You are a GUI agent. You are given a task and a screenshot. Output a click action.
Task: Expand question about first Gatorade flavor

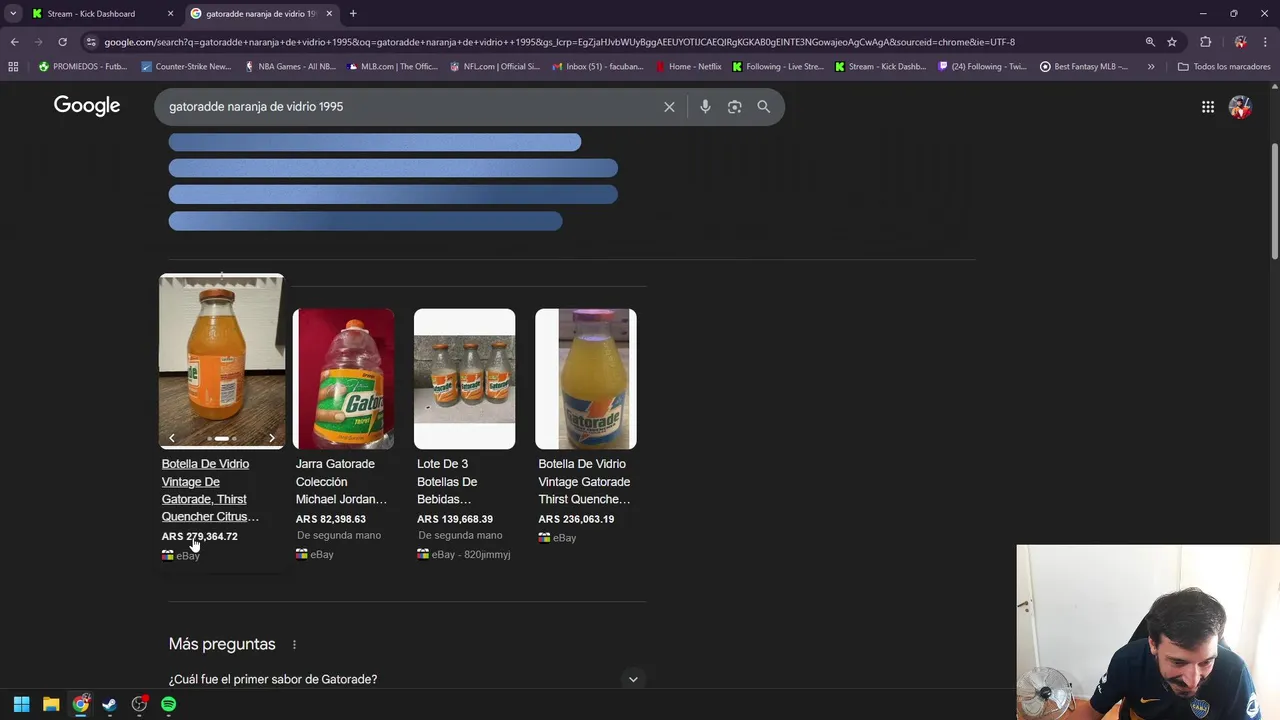633,679
